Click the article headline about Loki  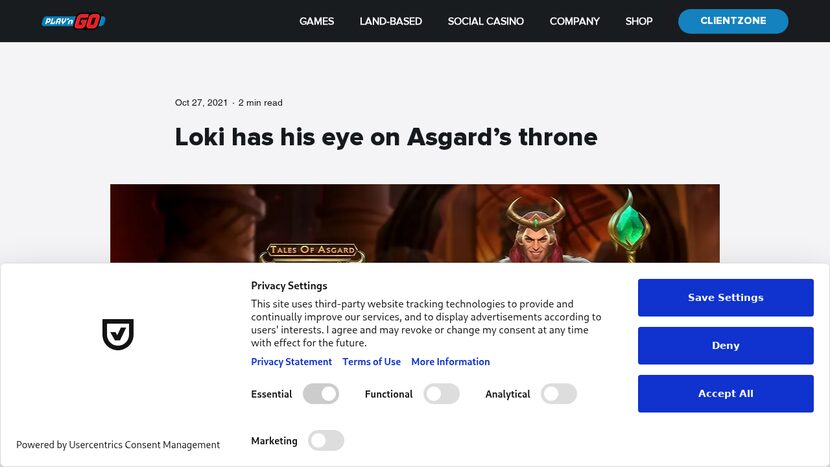[386, 137]
